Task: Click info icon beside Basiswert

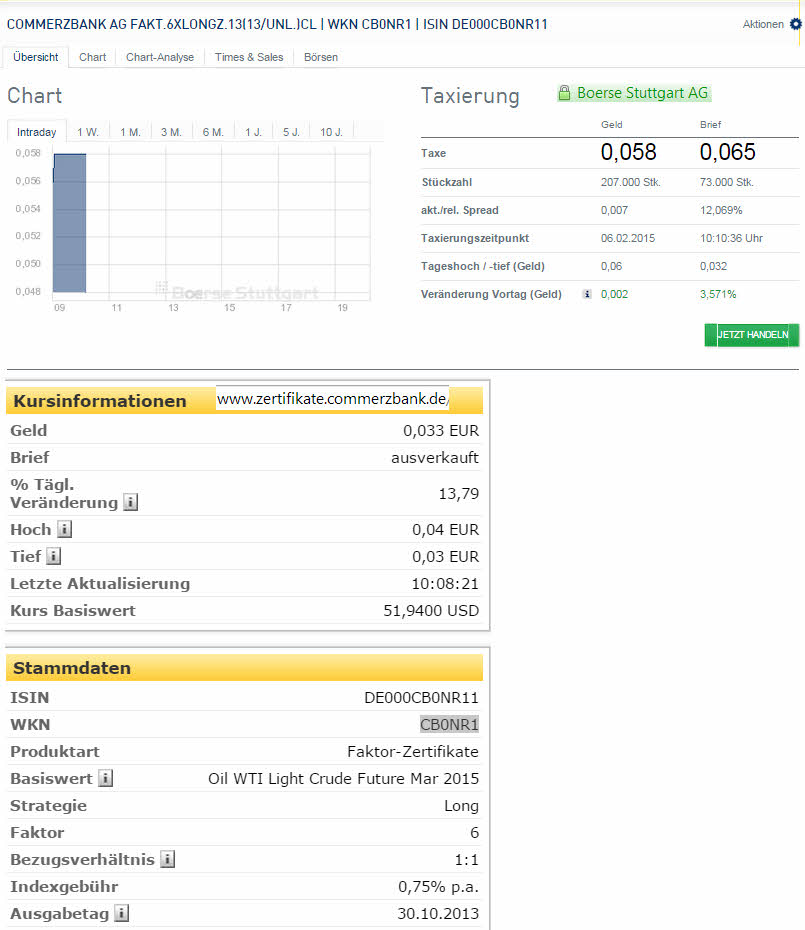Action: [106, 778]
